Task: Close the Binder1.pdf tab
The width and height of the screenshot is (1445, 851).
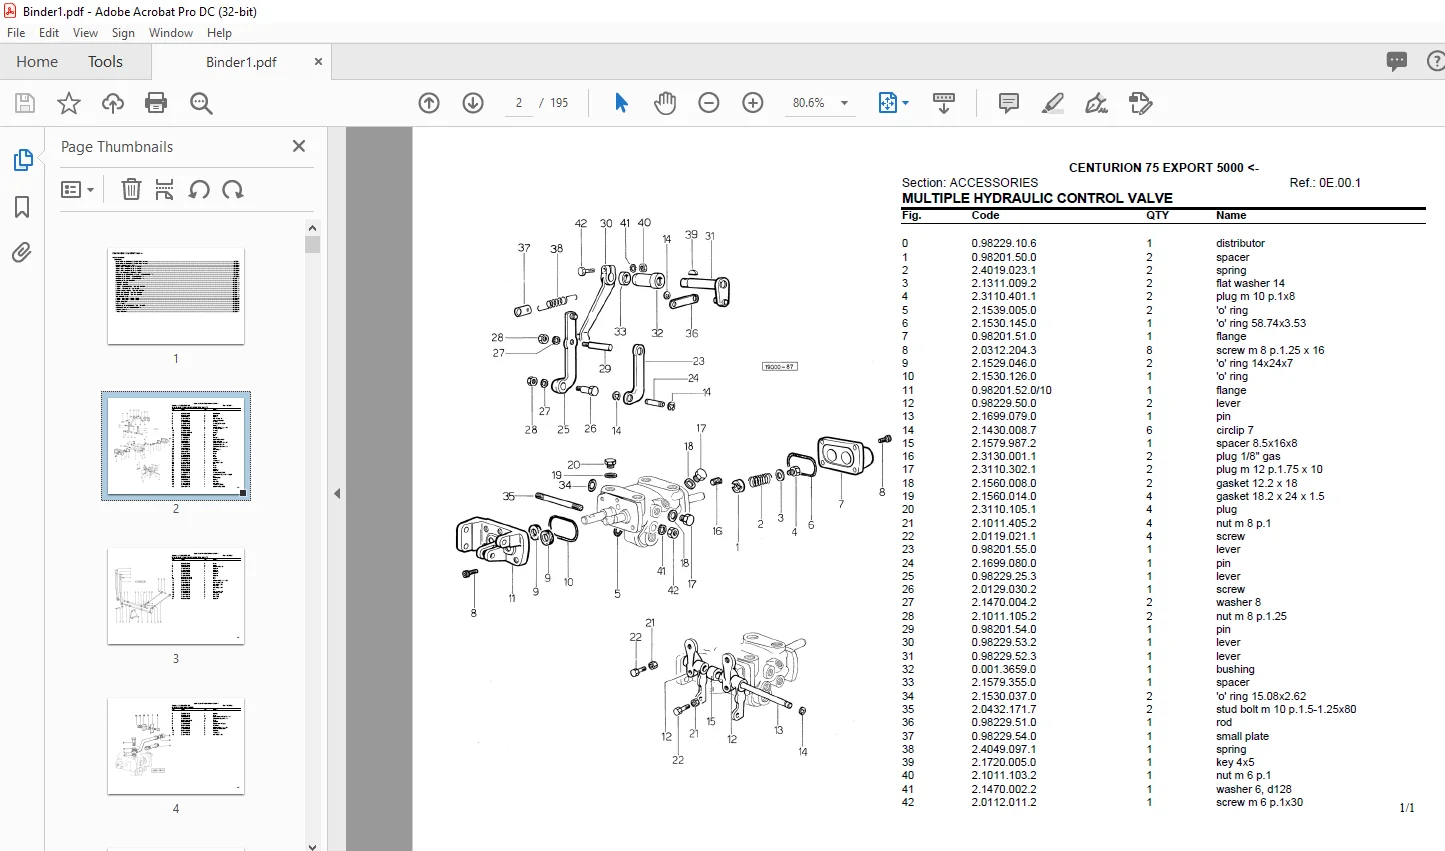Action: [x=318, y=61]
